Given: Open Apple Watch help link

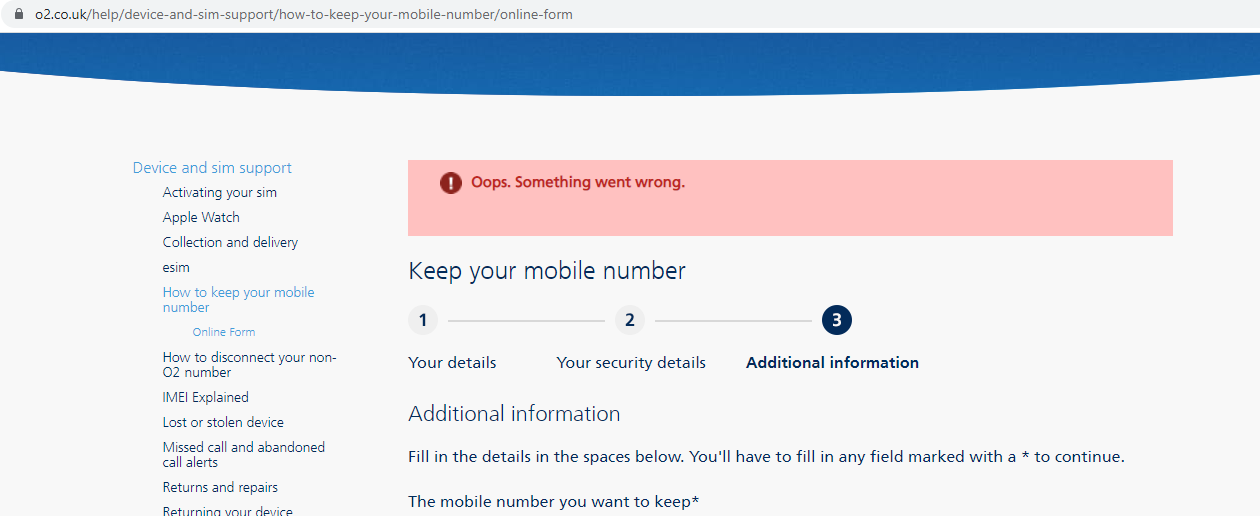Looking at the screenshot, I should [201, 217].
